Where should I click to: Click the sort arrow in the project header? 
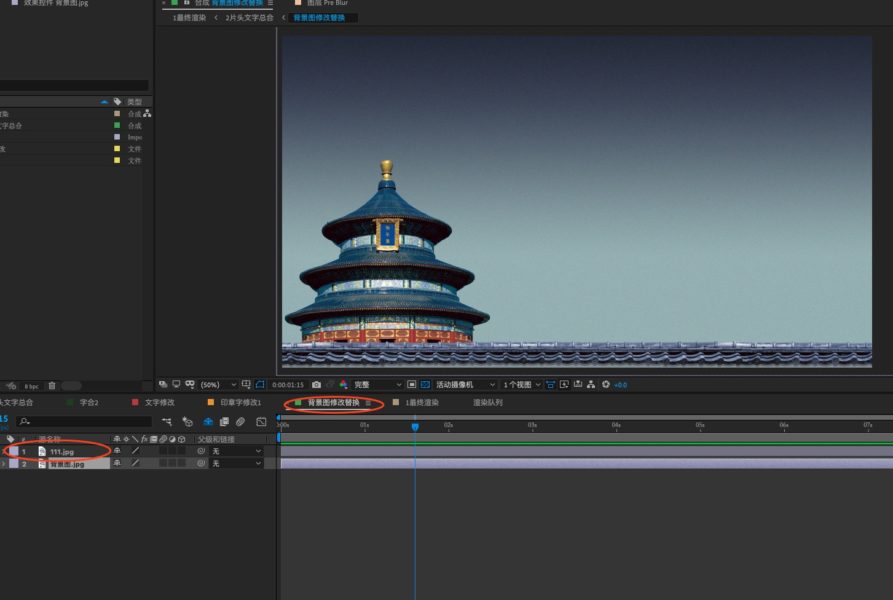point(104,102)
